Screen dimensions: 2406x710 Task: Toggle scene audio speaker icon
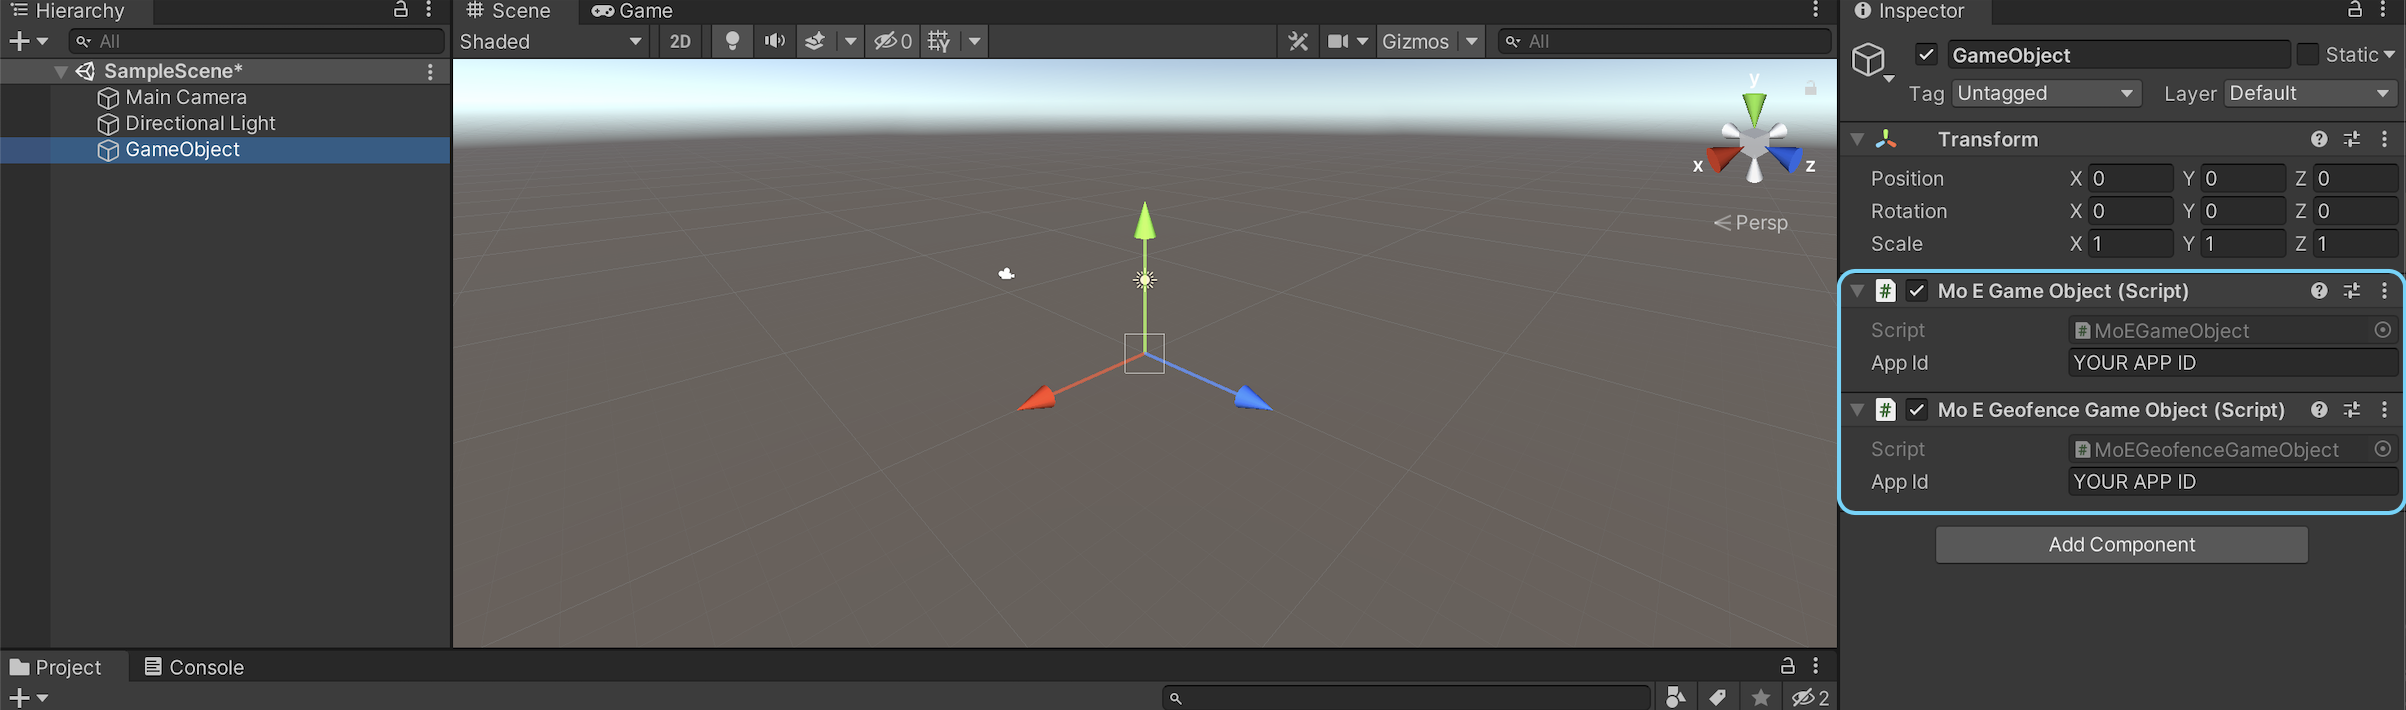(x=774, y=41)
